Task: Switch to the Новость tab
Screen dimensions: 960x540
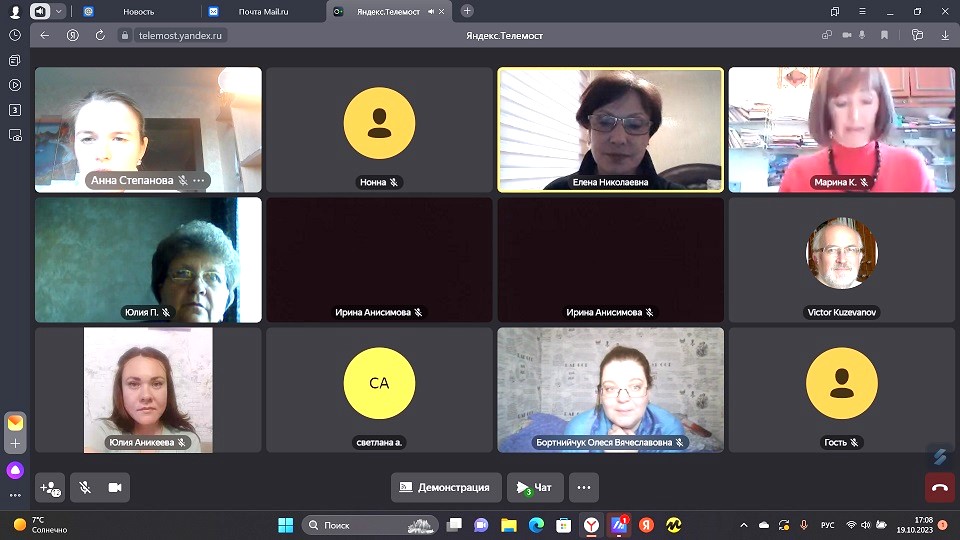Action: 138,11
